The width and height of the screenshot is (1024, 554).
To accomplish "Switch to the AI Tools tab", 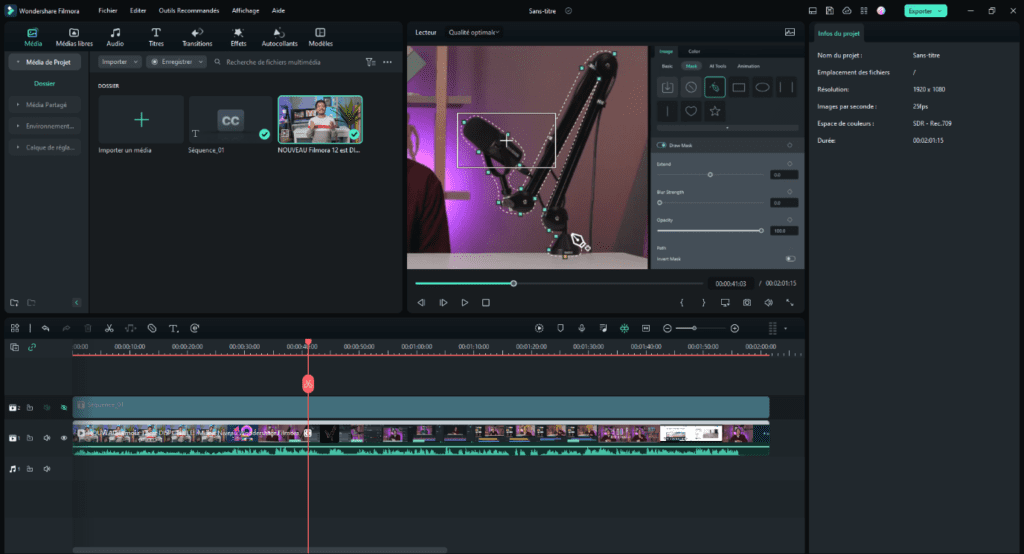I will click(x=718, y=66).
